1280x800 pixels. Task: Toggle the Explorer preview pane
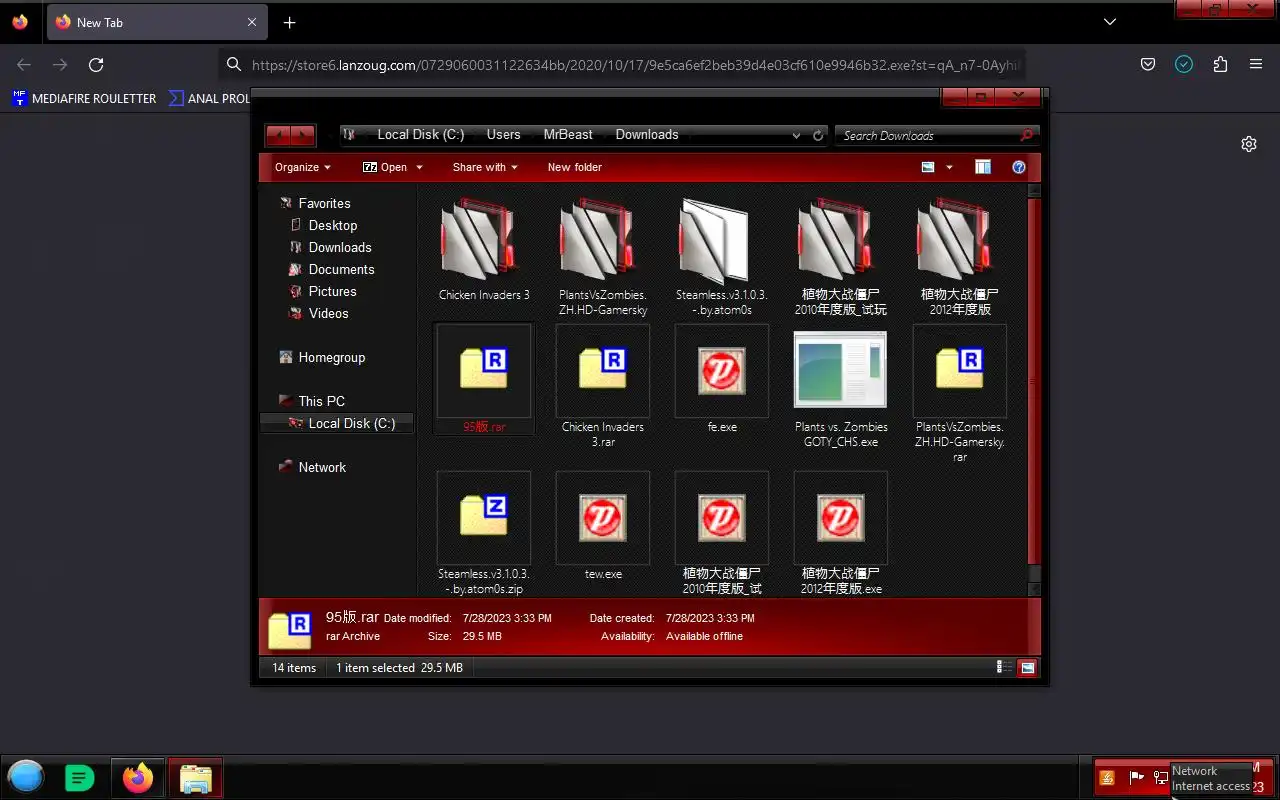coord(983,167)
